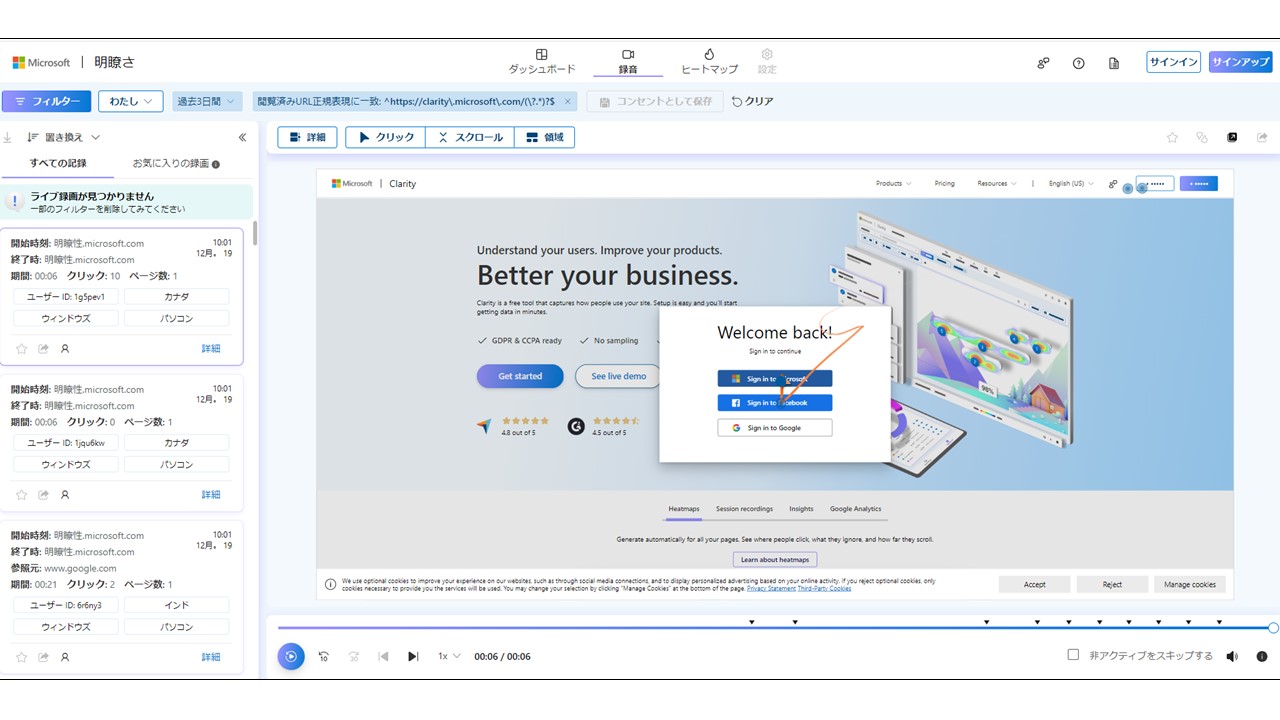Open 詳細 link on 6r6ny3 recording card
Screen dimensions: 1280x720
point(210,657)
